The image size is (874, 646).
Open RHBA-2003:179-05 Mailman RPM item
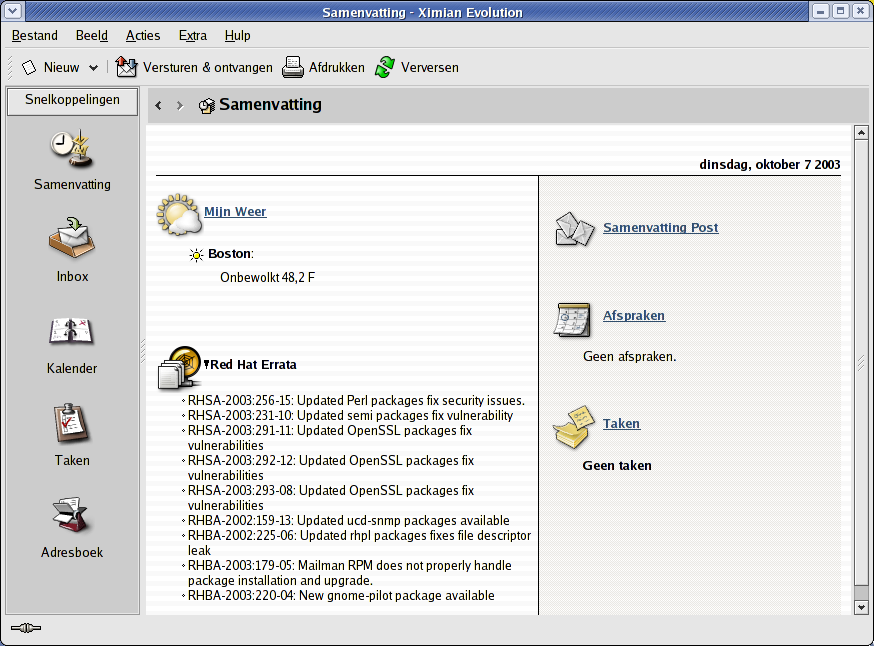click(349, 573)
